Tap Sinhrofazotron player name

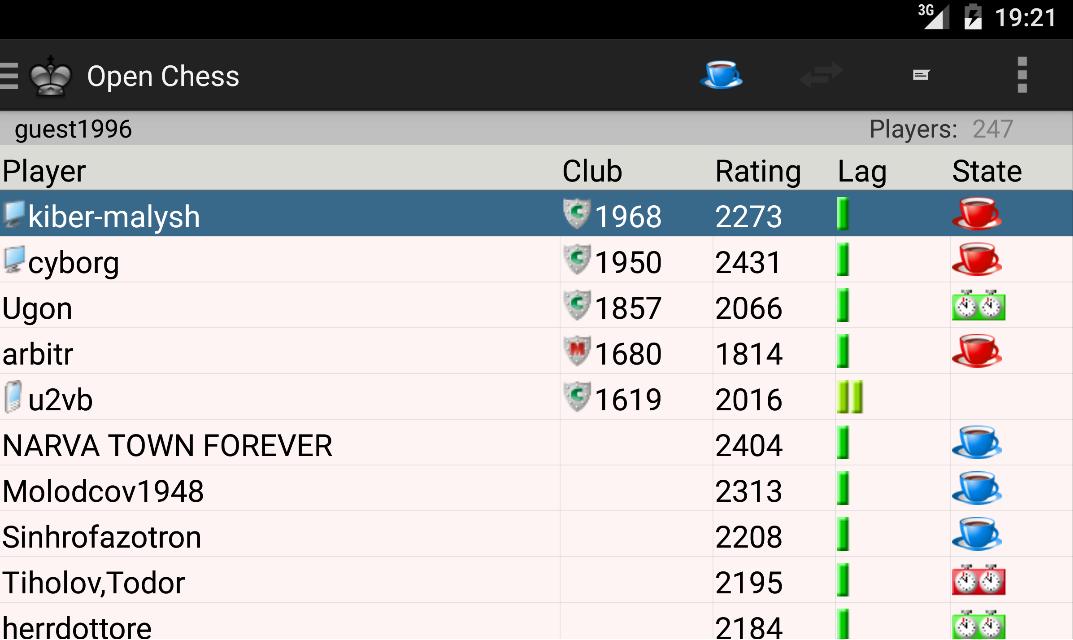point(102,537)
